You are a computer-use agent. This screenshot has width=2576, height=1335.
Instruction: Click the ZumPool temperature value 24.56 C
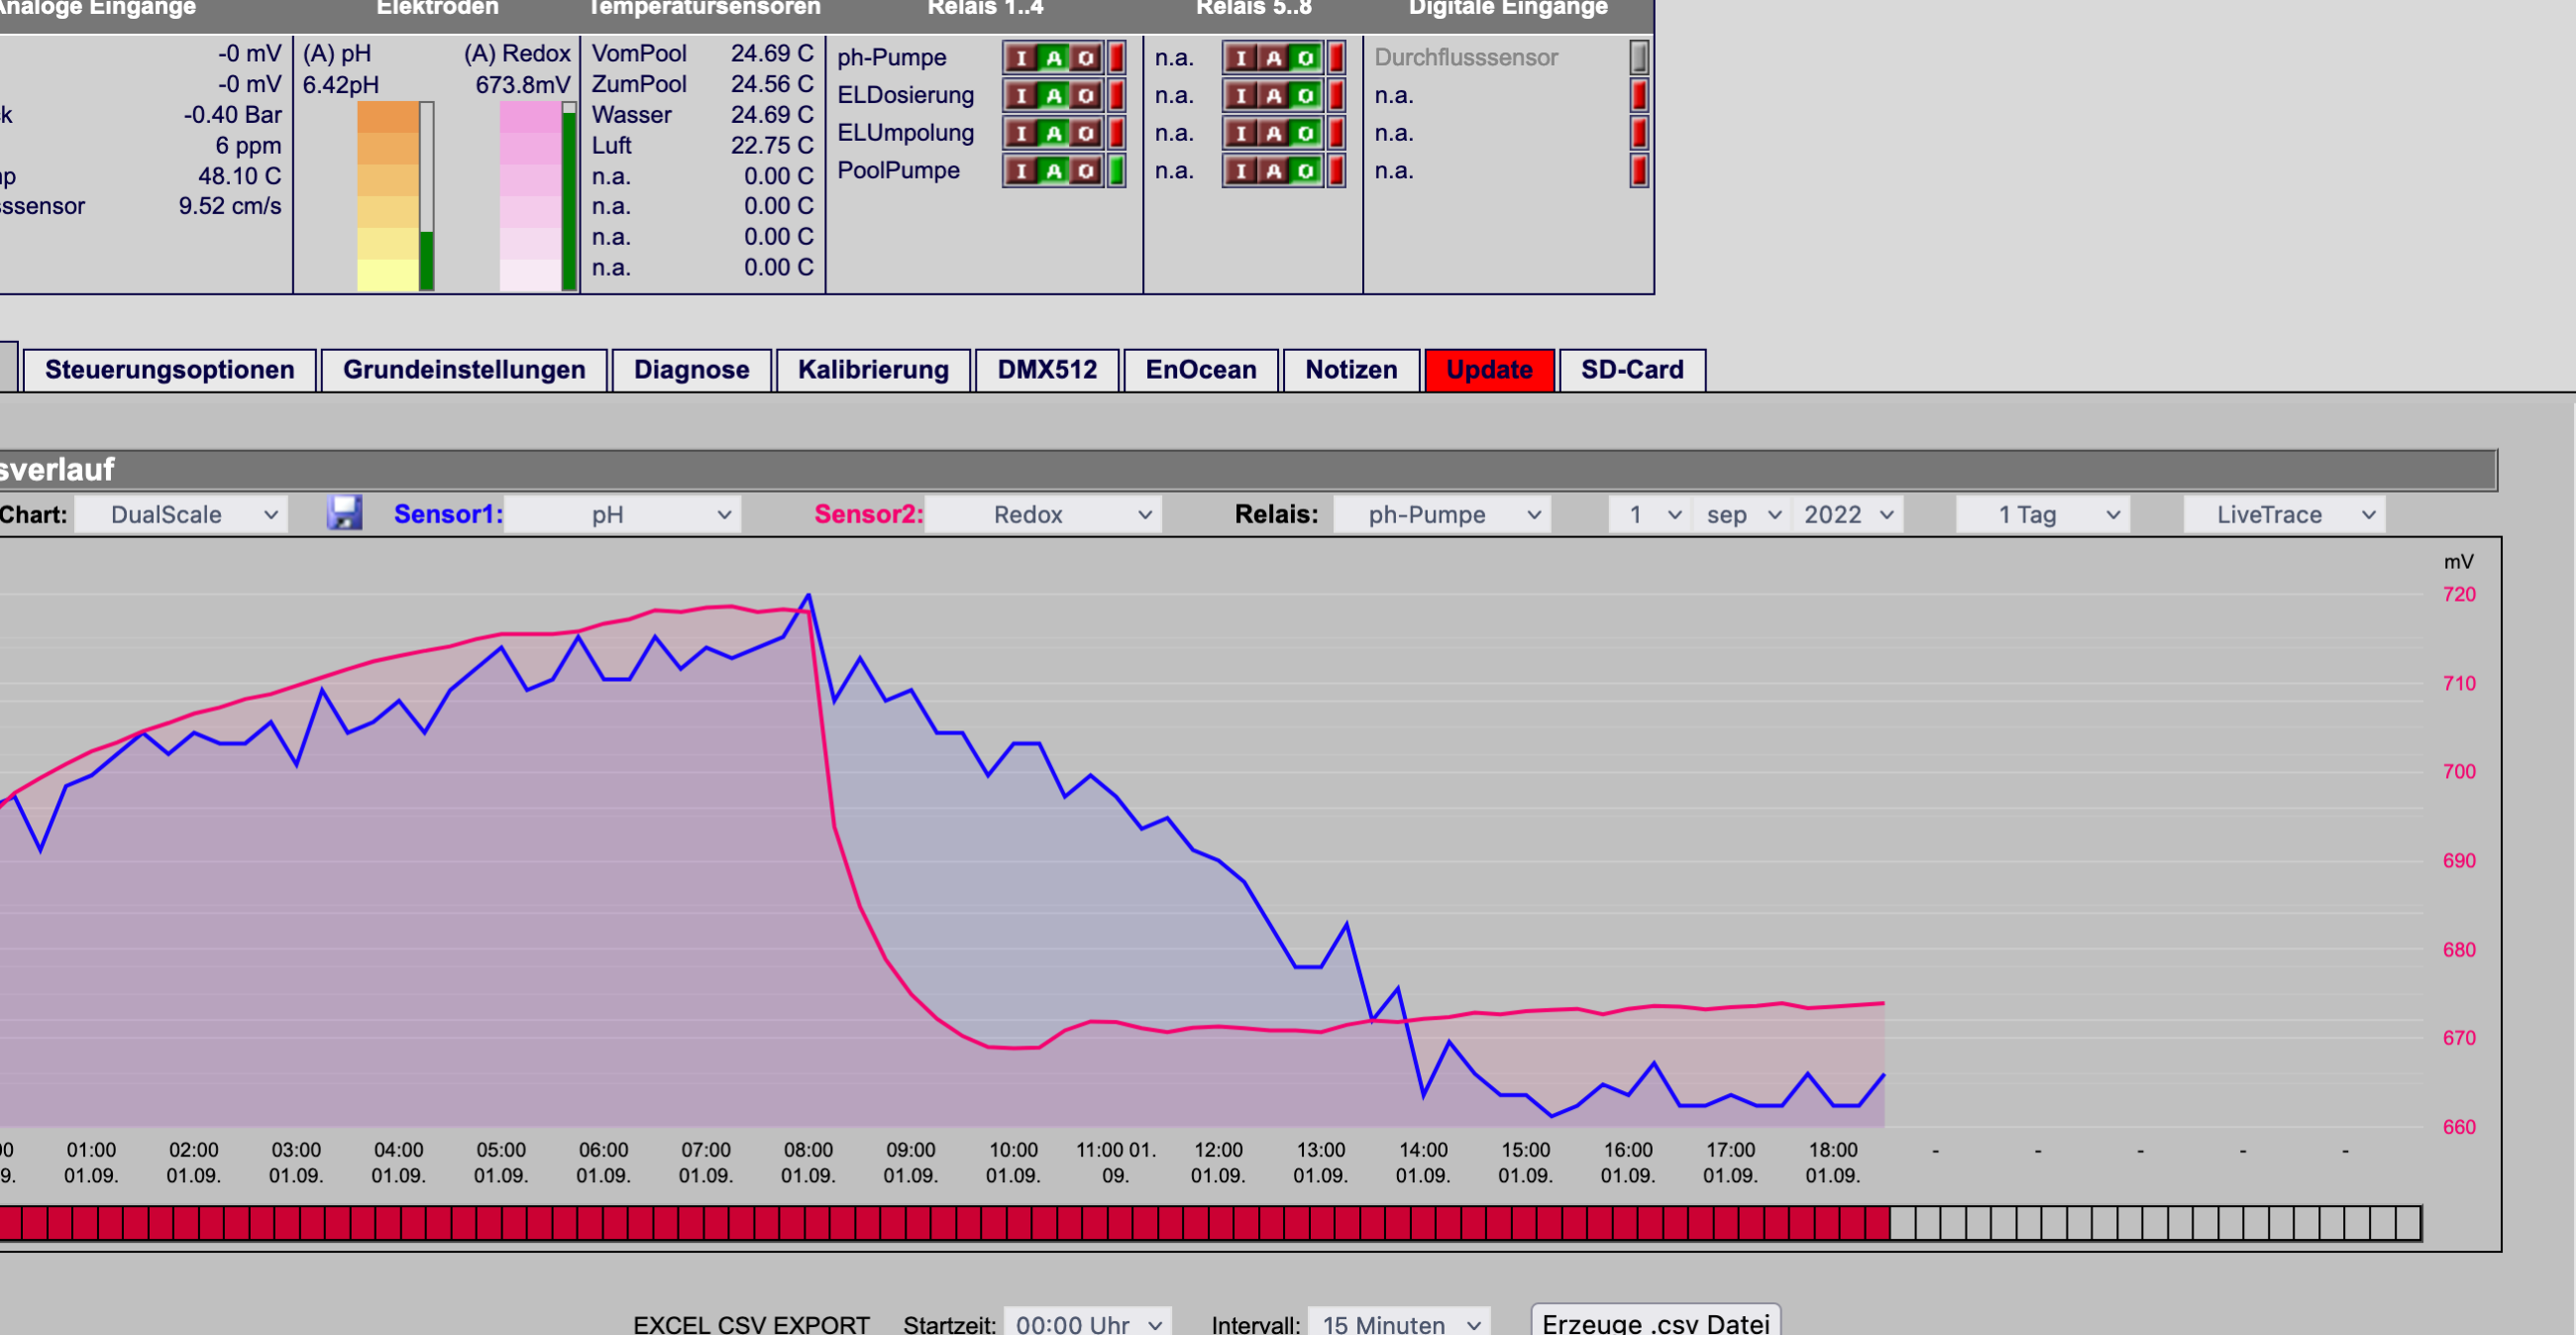pos(772,84)
